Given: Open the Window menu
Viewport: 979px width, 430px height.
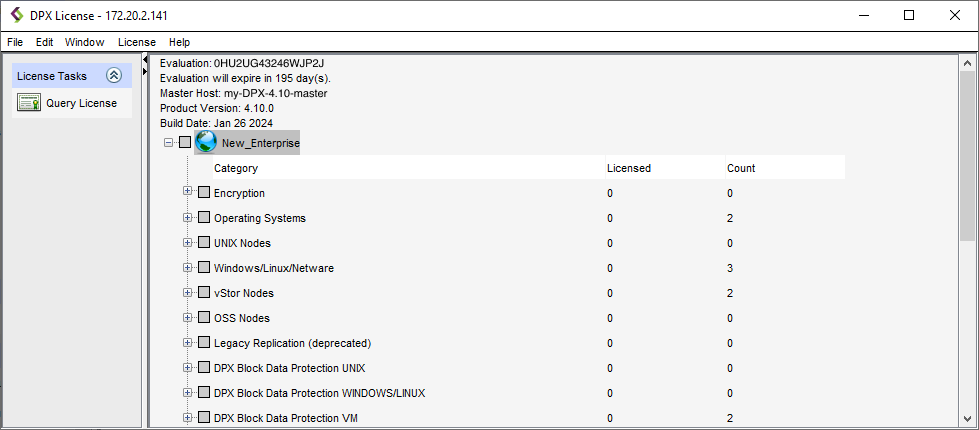Looking at the screenshot, I should click(85, 42).
